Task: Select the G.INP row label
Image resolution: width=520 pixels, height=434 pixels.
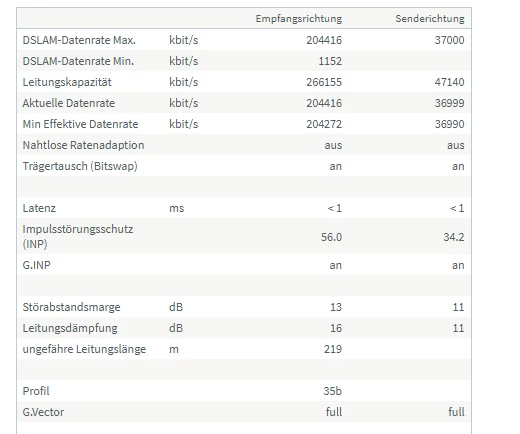Action: 37,265
